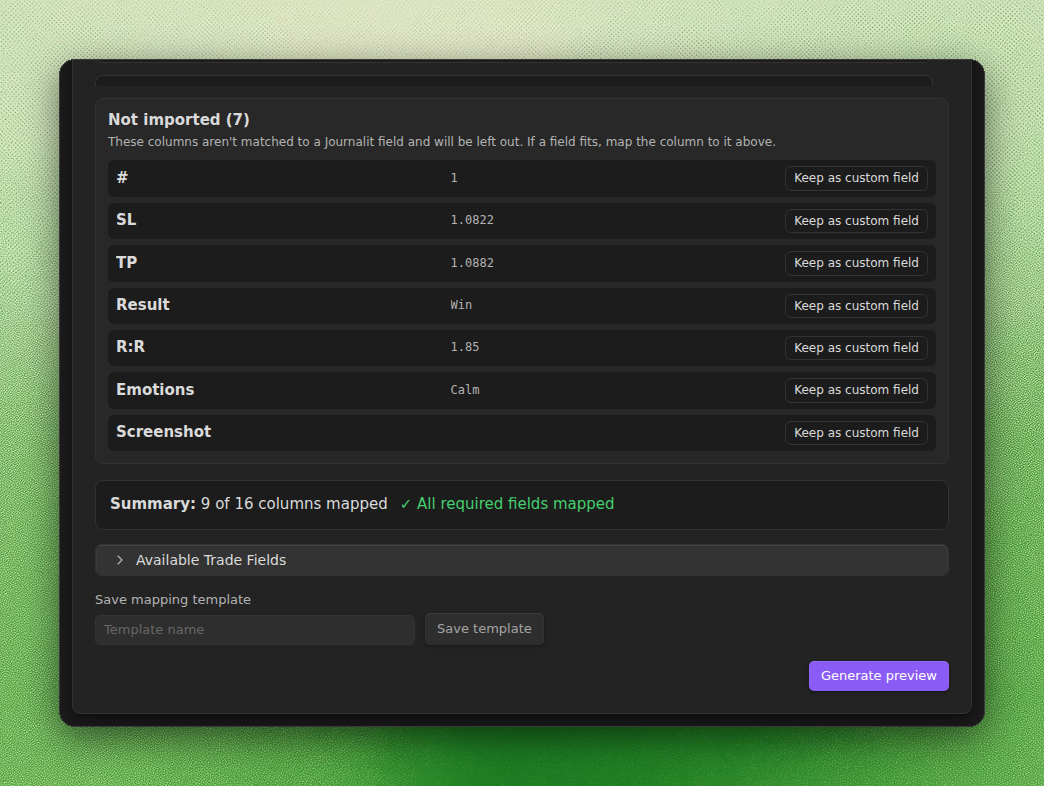1044x786 pixels.
Task: Keep the R:R column as custom field
Action: tap(856, 347)
